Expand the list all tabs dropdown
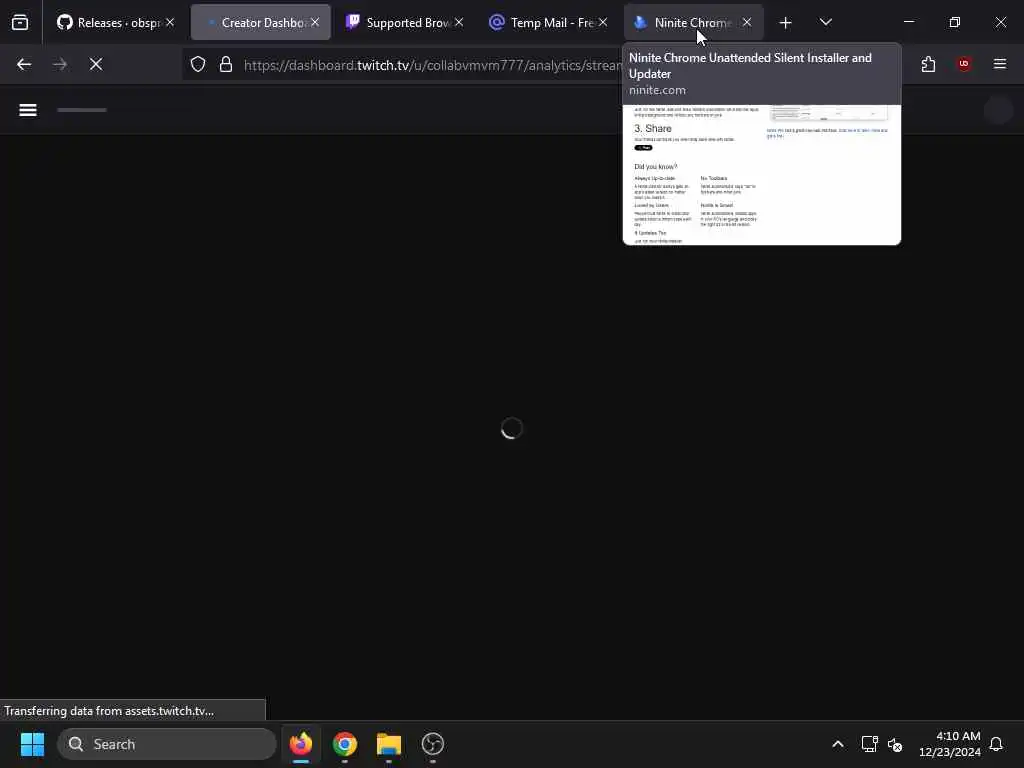1024x768 pixels. [825, 22]
